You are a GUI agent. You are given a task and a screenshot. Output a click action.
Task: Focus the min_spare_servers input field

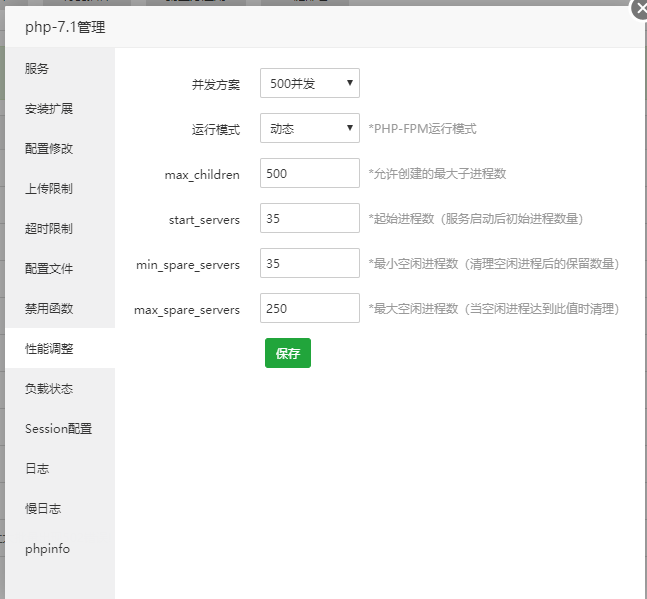pos(309,263)
